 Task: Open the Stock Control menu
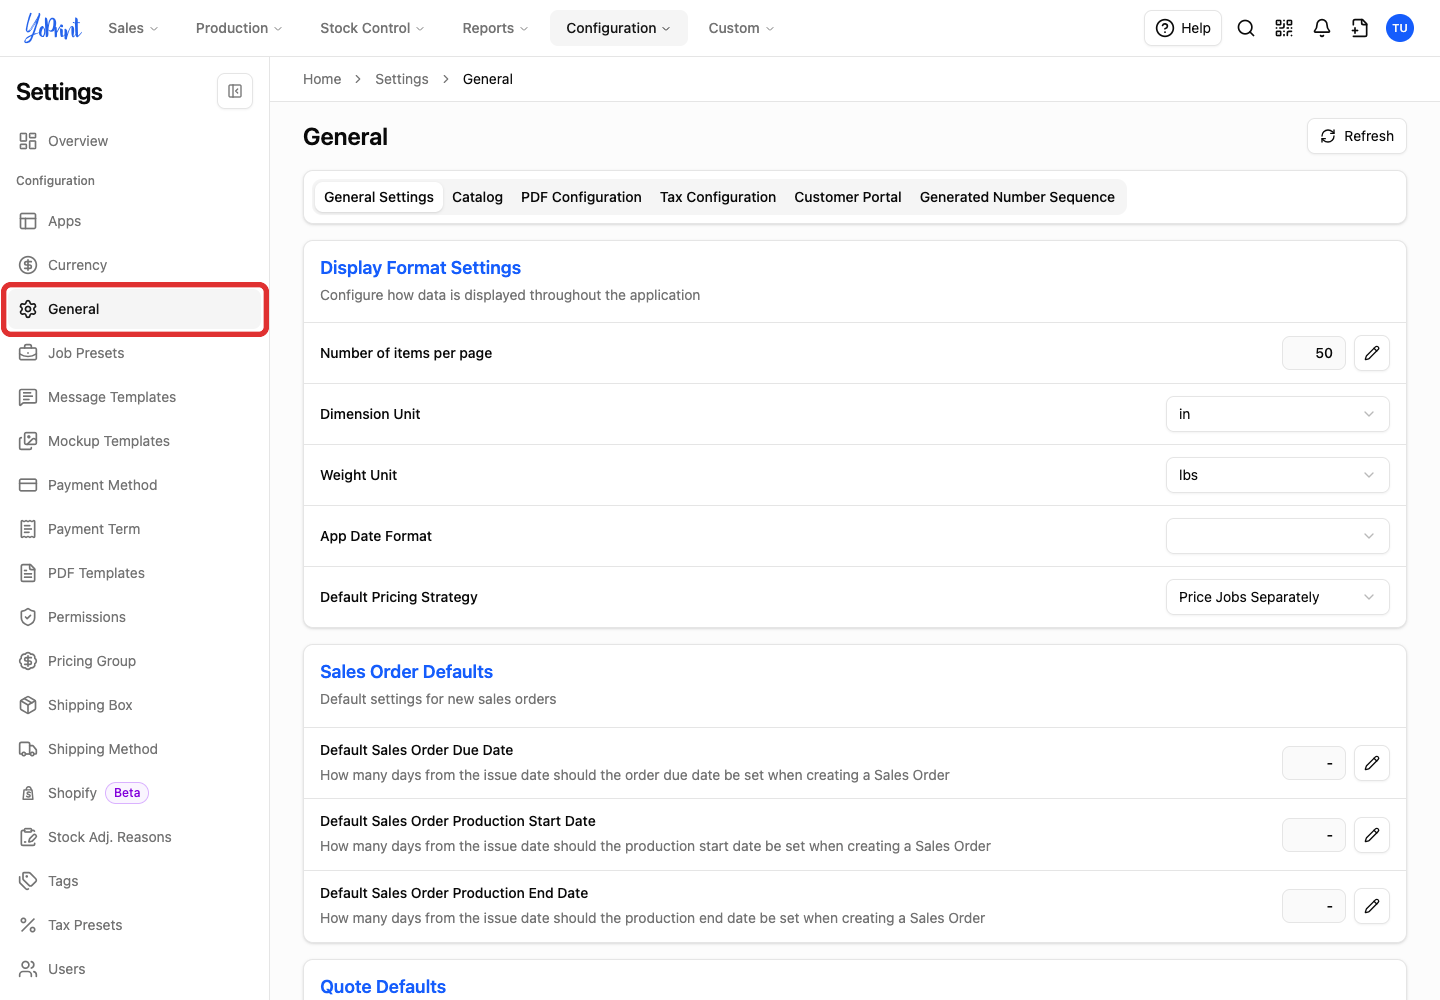(x=372, y=28)
